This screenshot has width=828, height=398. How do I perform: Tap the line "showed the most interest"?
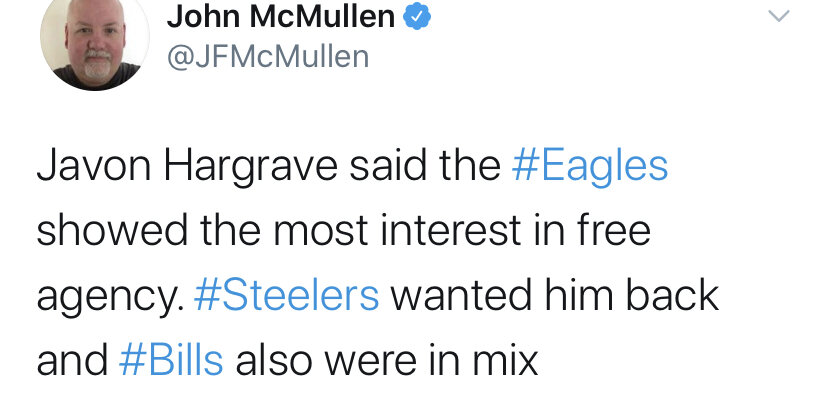279,231
